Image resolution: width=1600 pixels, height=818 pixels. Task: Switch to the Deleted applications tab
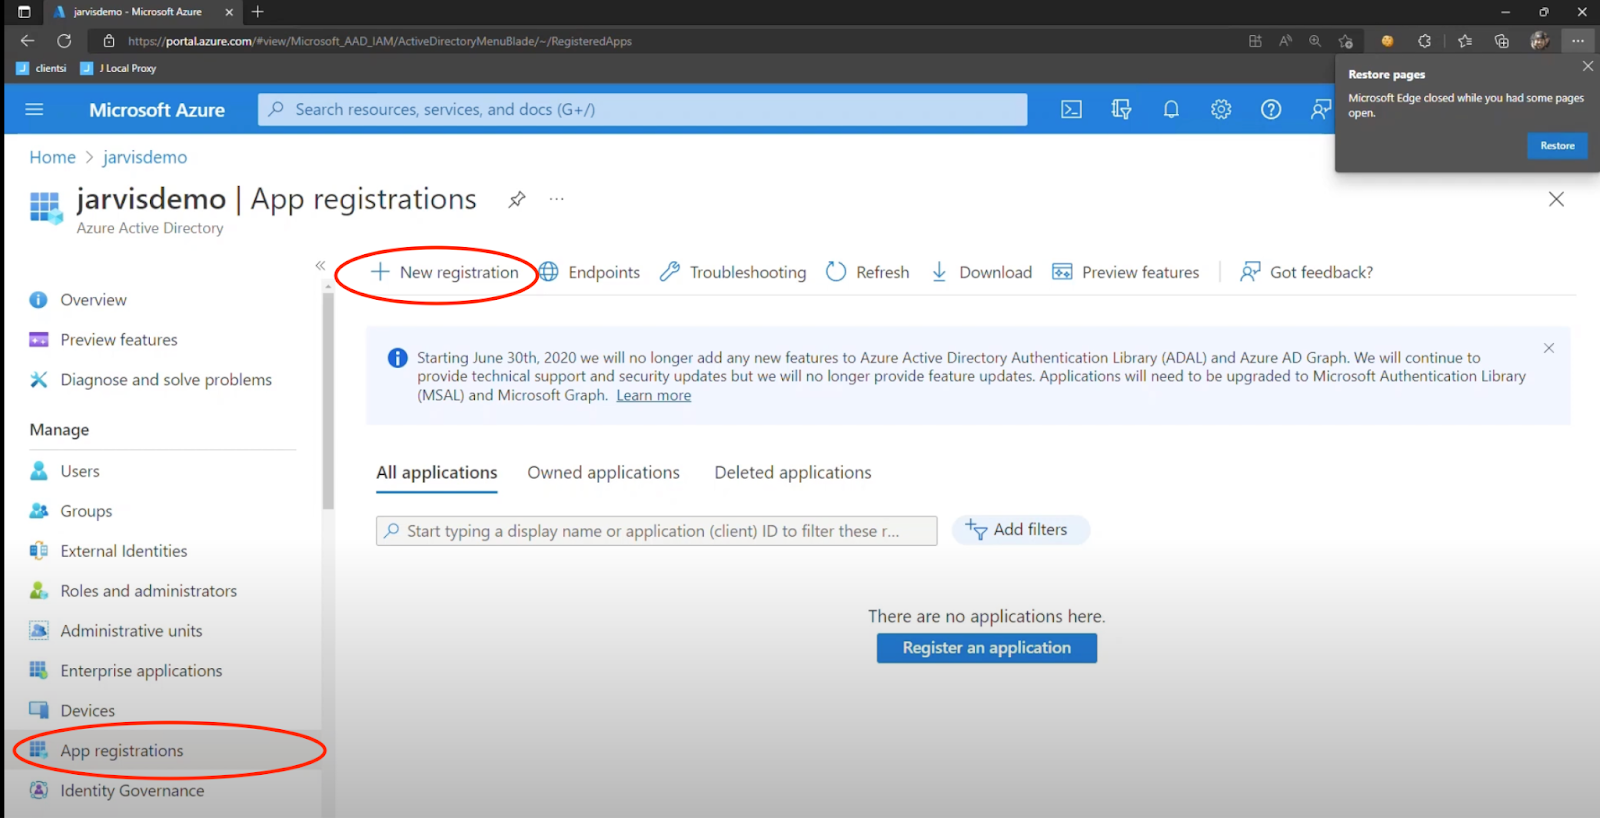pos(793,473)
